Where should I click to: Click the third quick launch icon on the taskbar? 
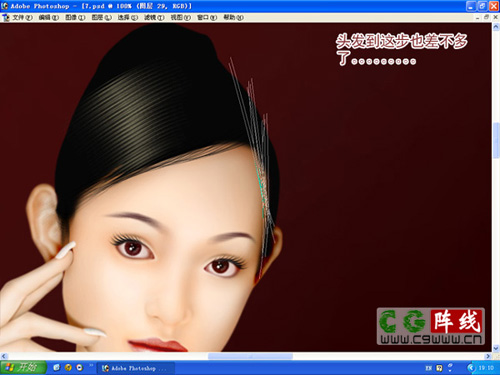80,367
